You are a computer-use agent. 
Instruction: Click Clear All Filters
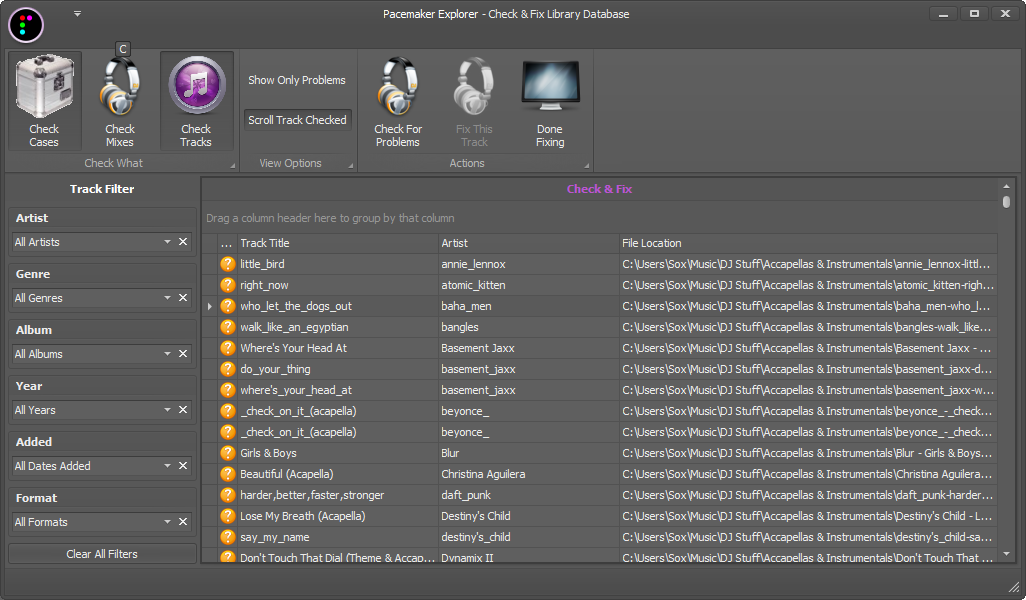pyautogui.click(x=102, y=554)
